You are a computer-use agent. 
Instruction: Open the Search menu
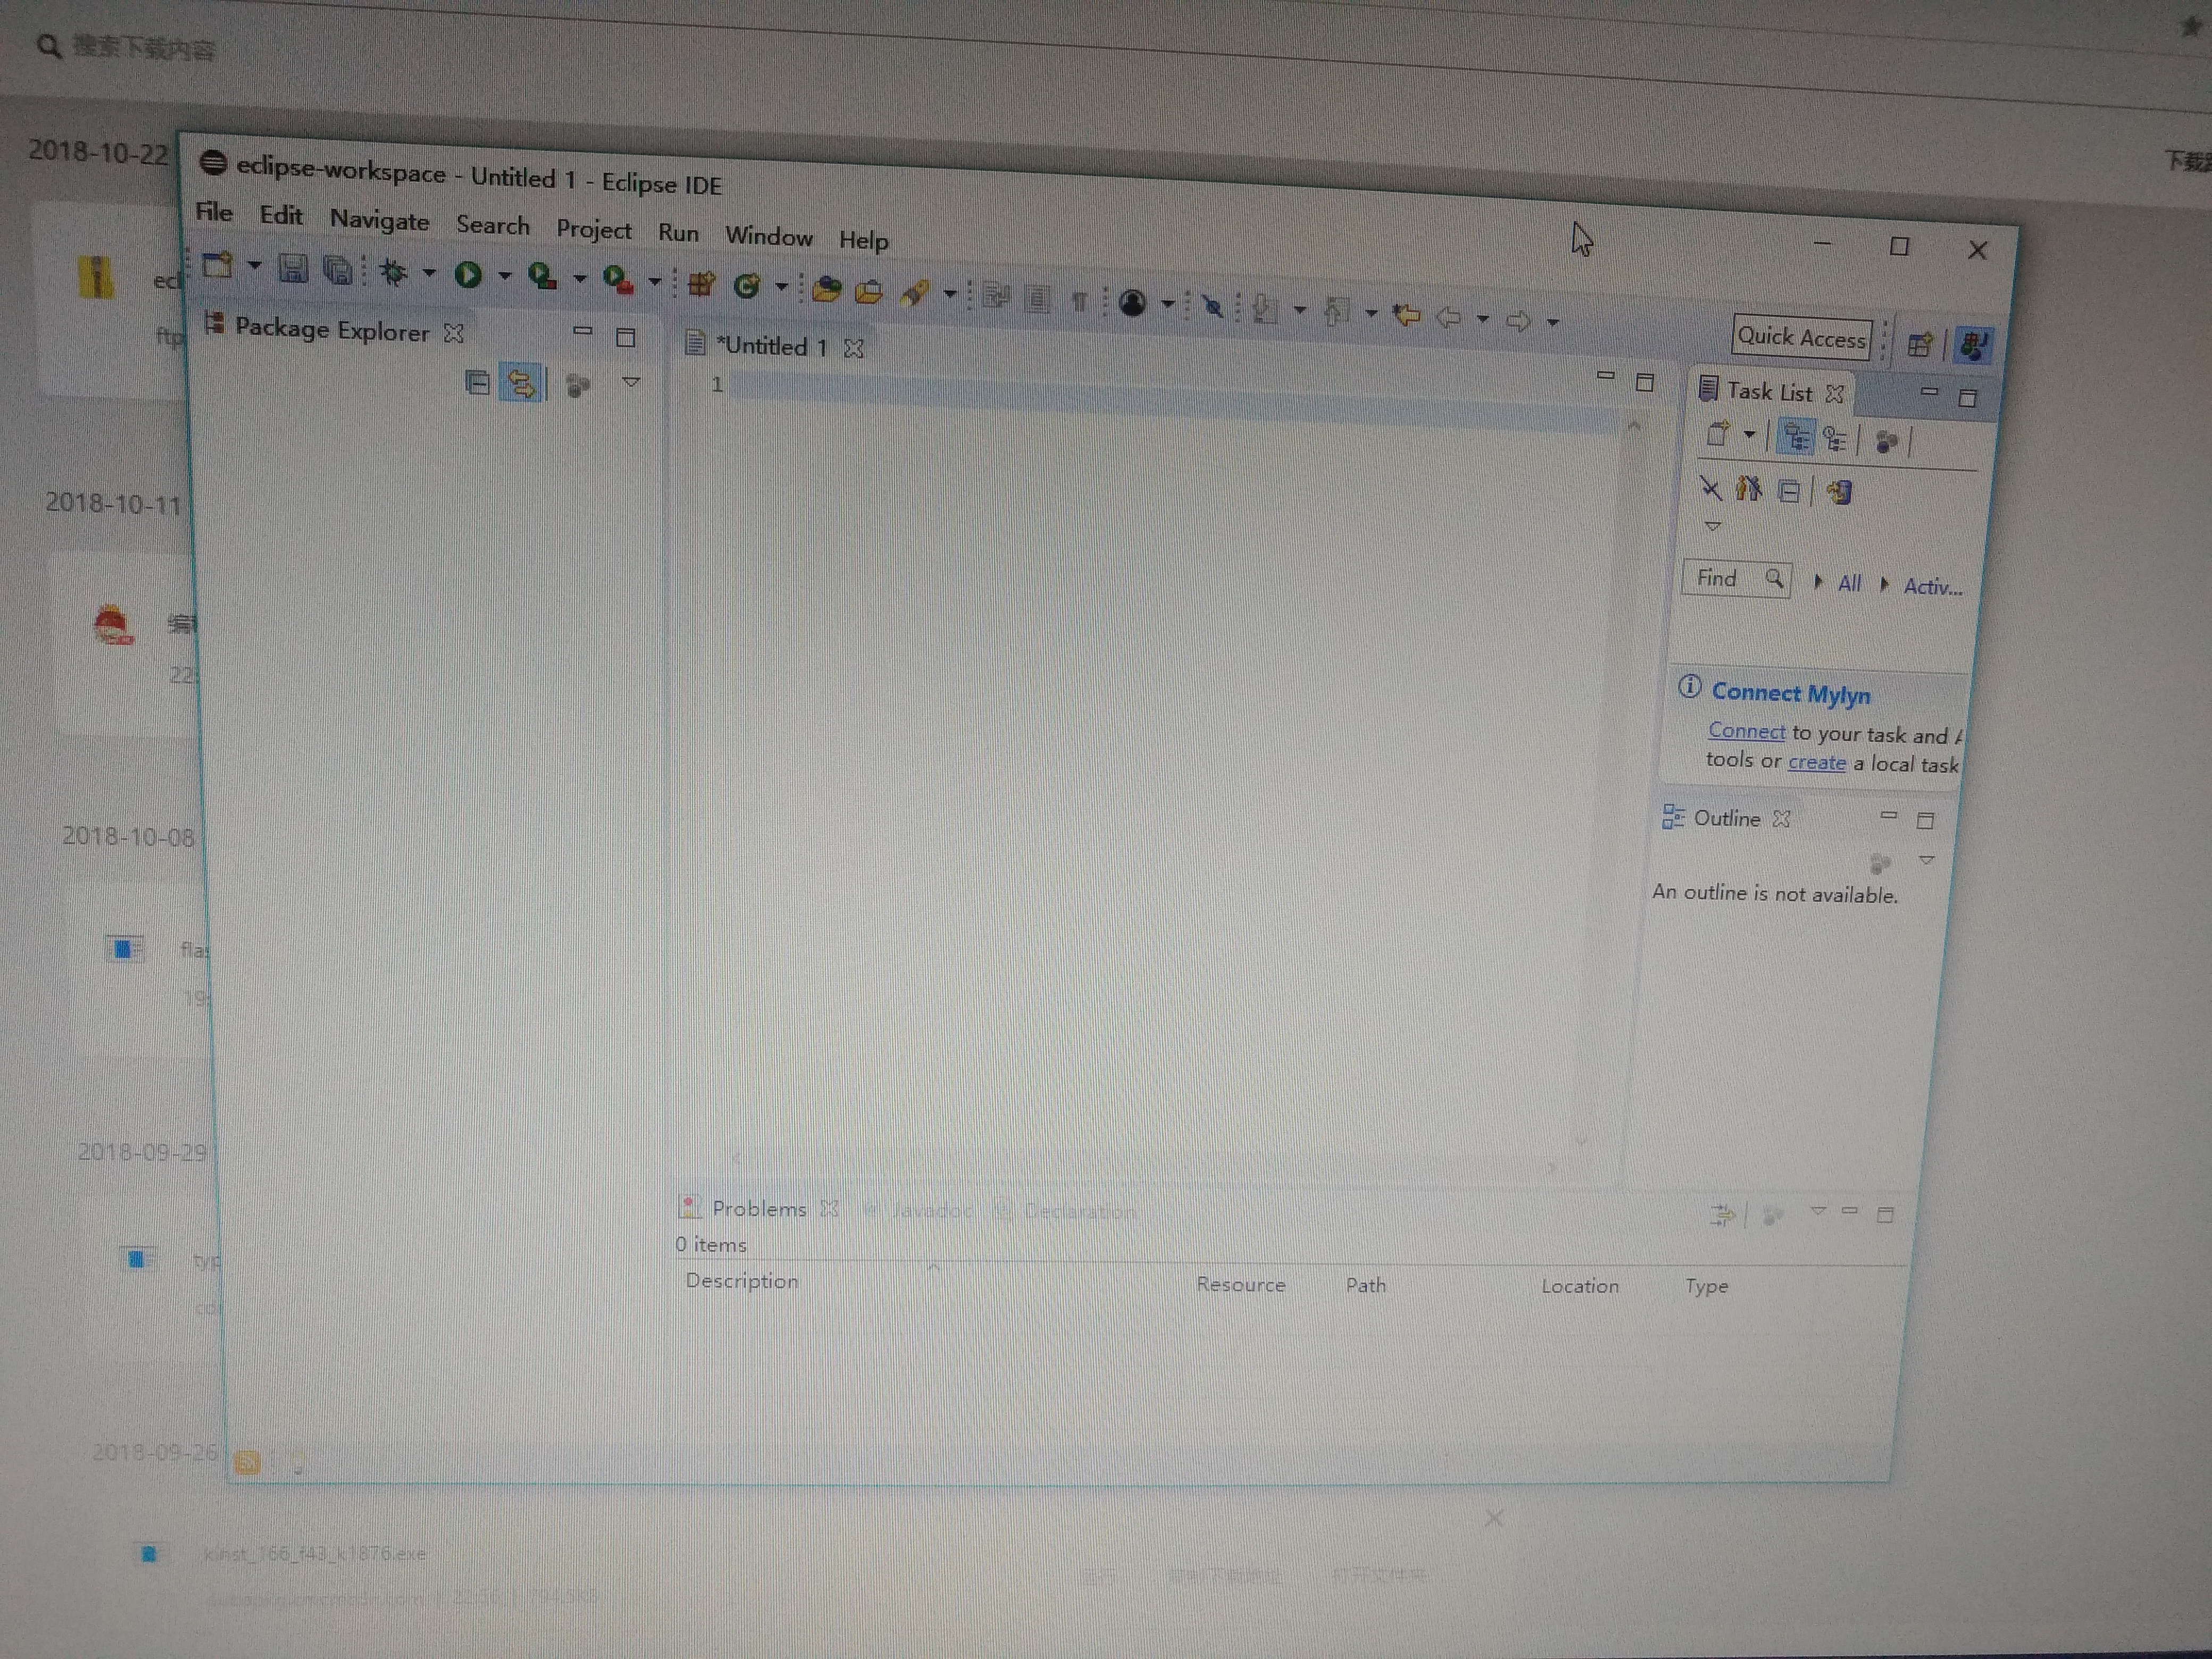[x=493, y=225]
